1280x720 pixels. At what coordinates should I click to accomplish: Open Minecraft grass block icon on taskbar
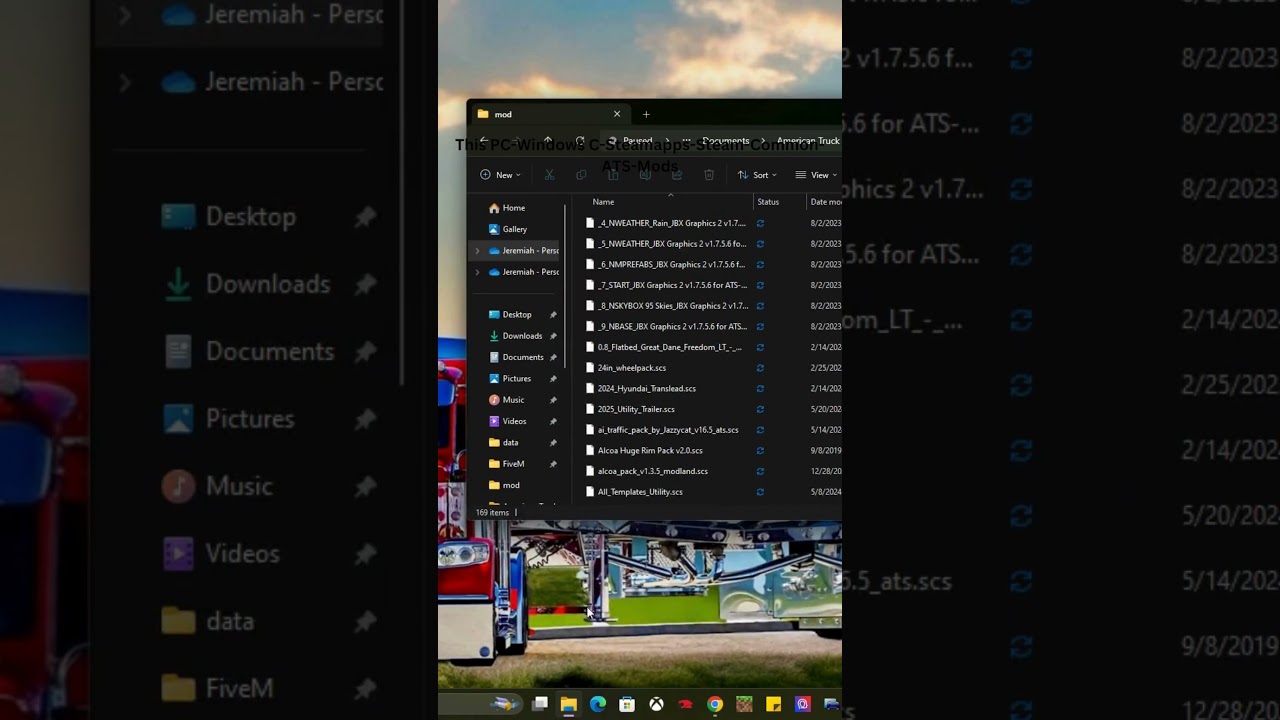744,704
